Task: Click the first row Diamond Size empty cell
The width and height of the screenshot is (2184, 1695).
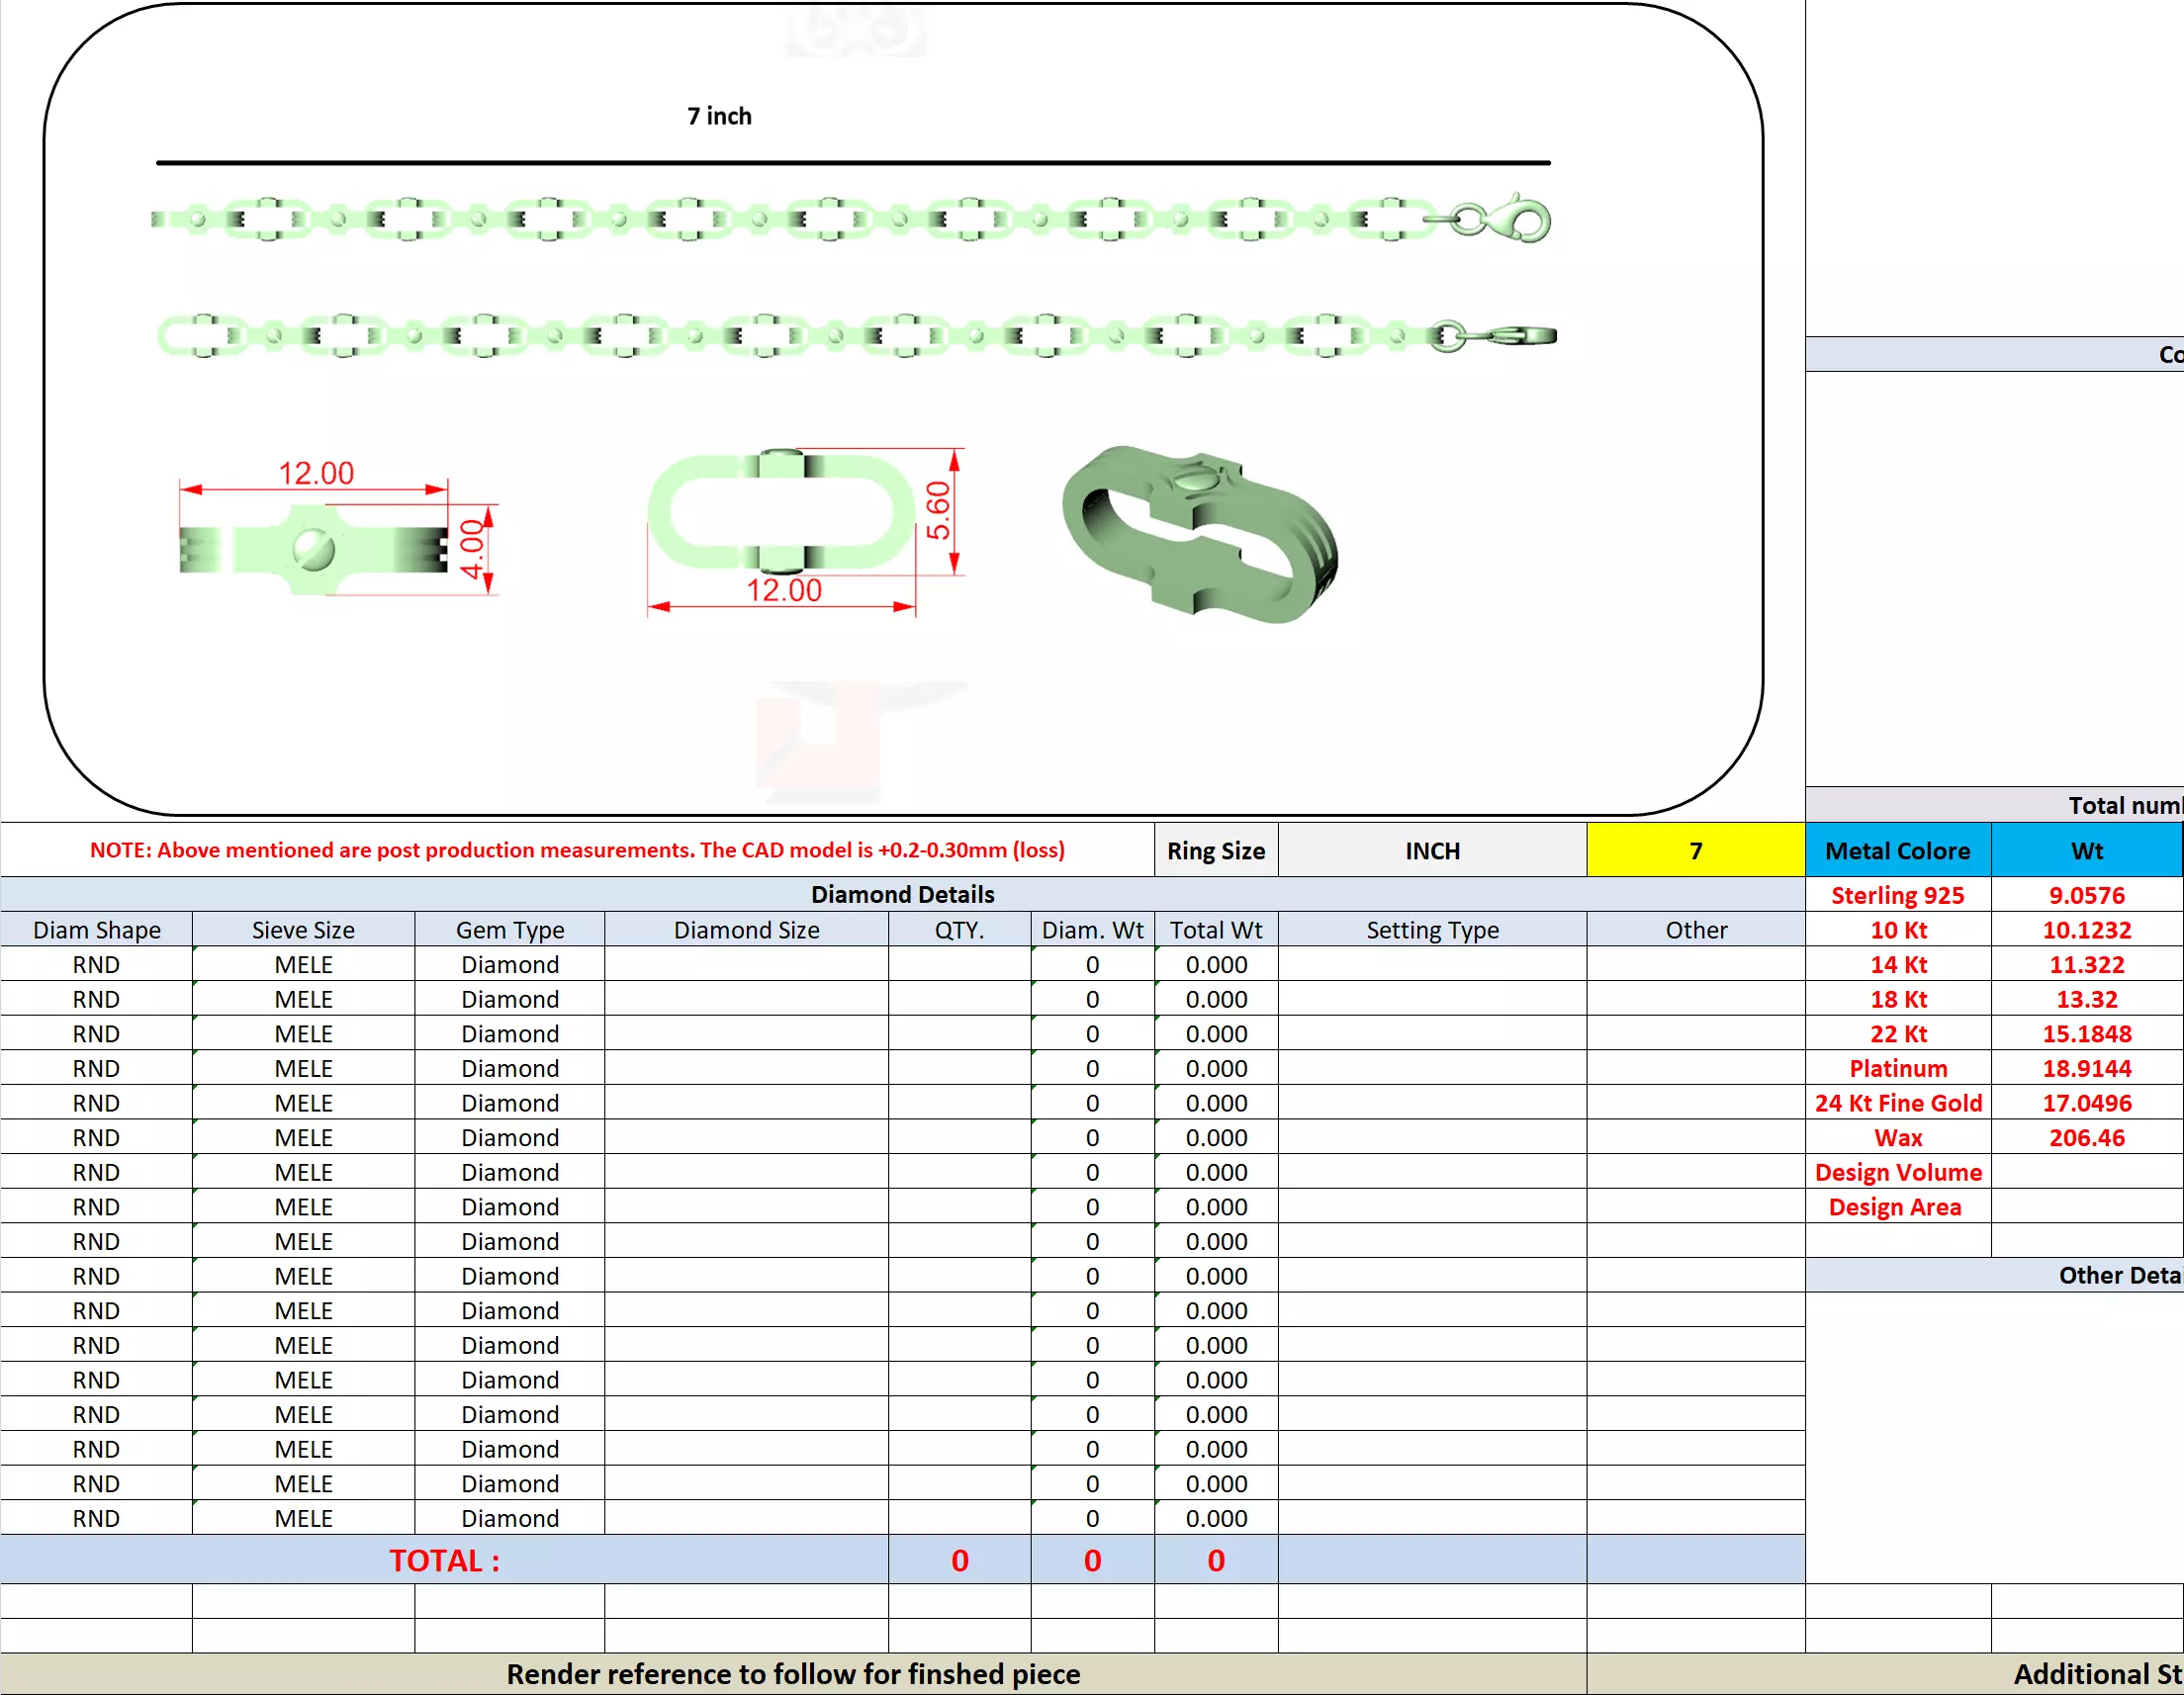Action: pos(746,965)
